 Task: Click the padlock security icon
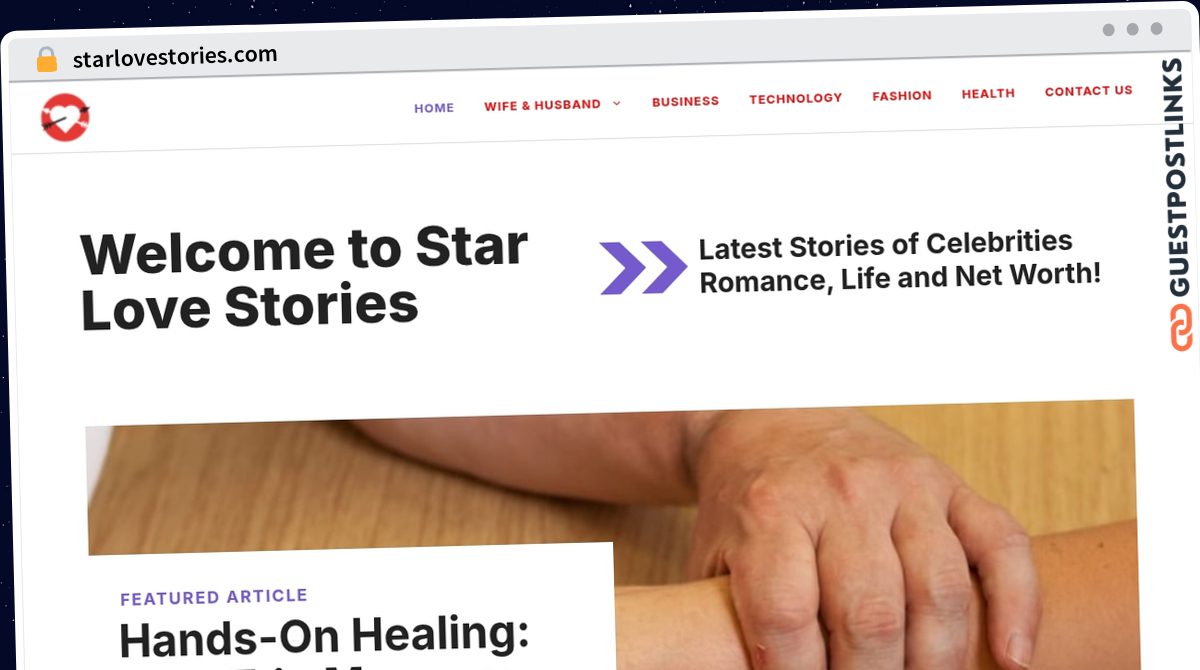(47, 60)
